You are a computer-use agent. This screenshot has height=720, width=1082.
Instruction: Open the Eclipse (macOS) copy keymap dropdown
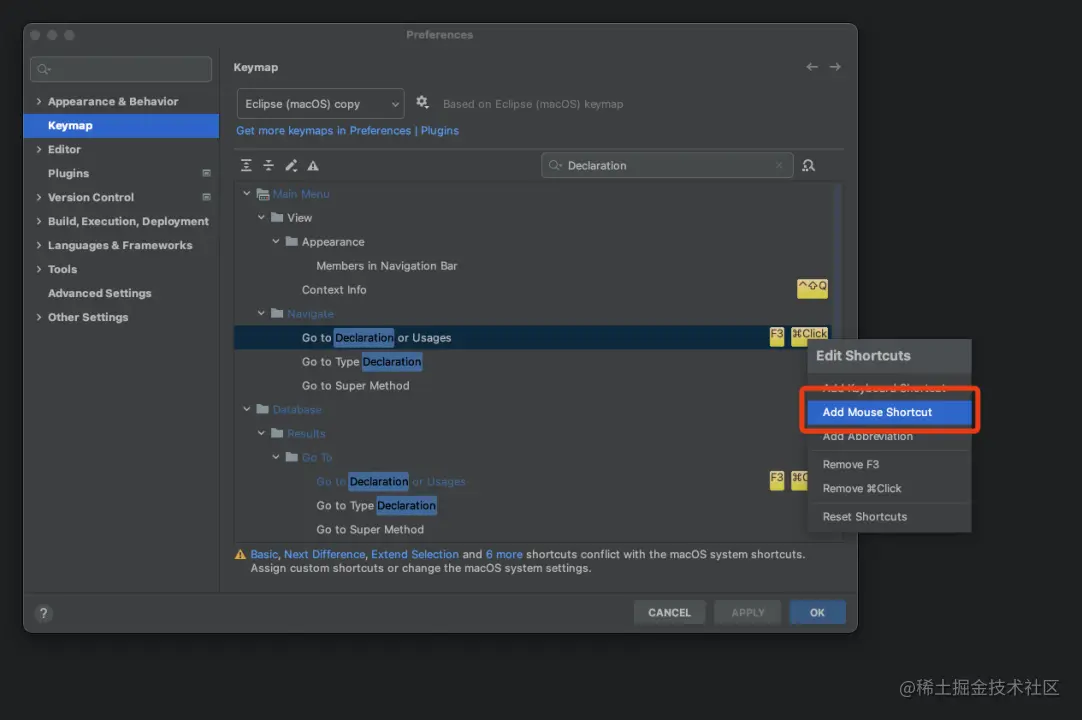click(x=320, y=104)
